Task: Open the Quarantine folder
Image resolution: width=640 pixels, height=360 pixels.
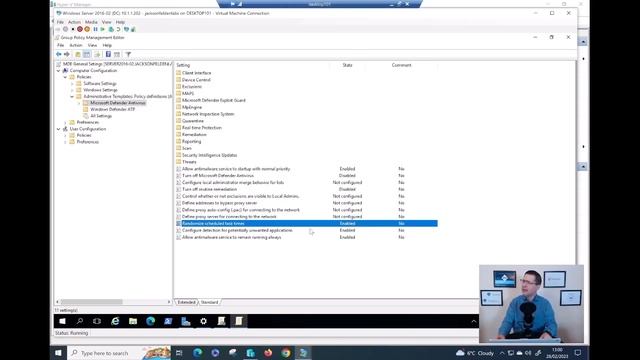Action: coord(193,121)
